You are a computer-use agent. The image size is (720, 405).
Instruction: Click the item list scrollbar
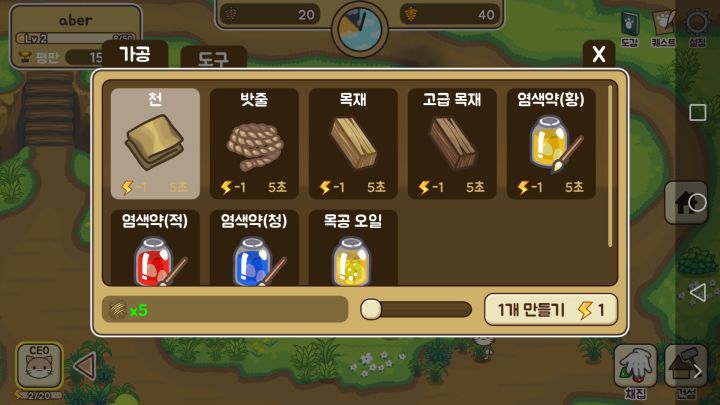click(610, 166)
